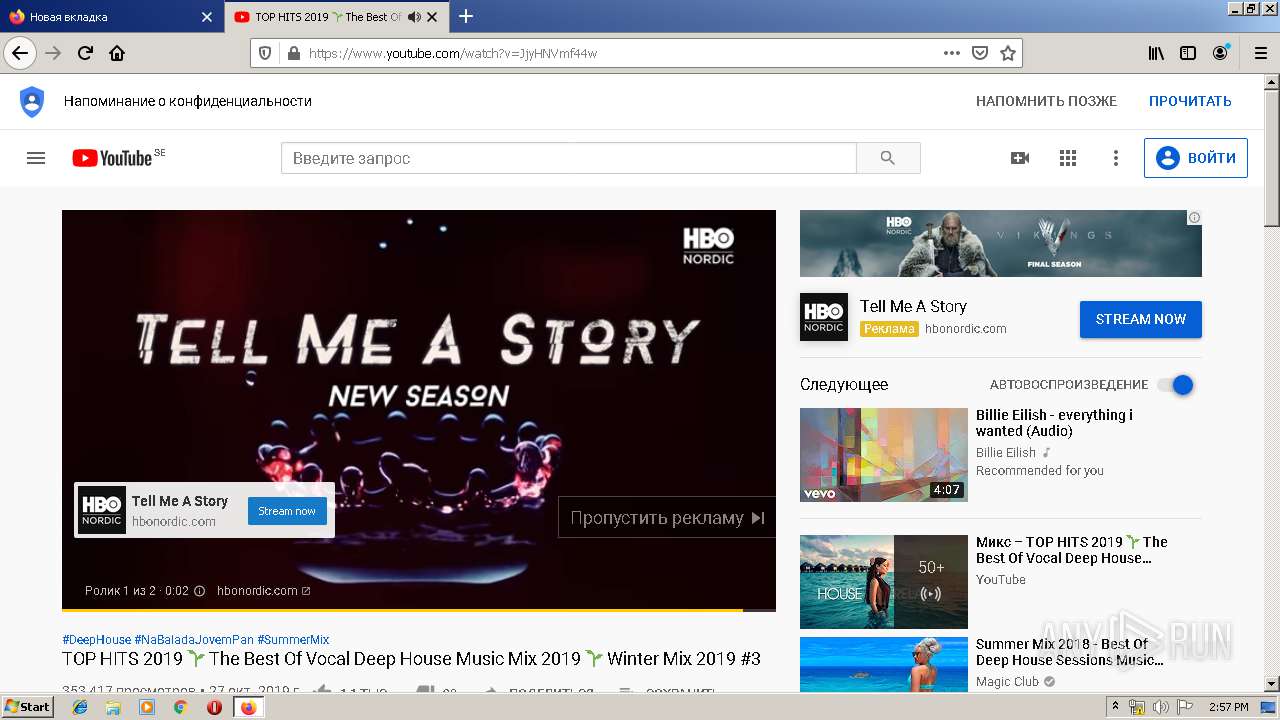
Task: Sign in with ВОЙТИ button
Action: point(1196,158)
